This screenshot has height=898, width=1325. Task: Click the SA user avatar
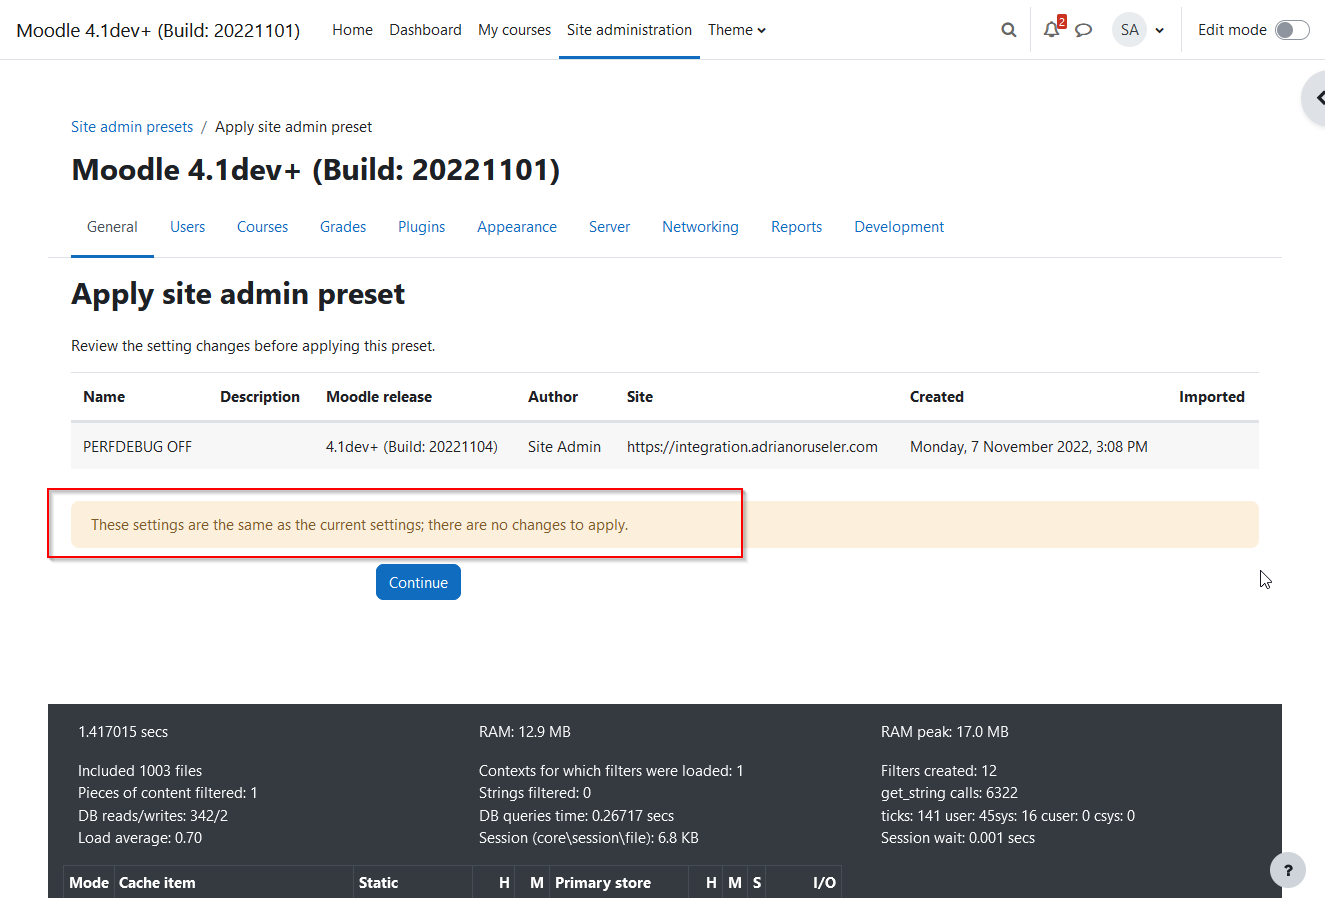point(1129,30)
